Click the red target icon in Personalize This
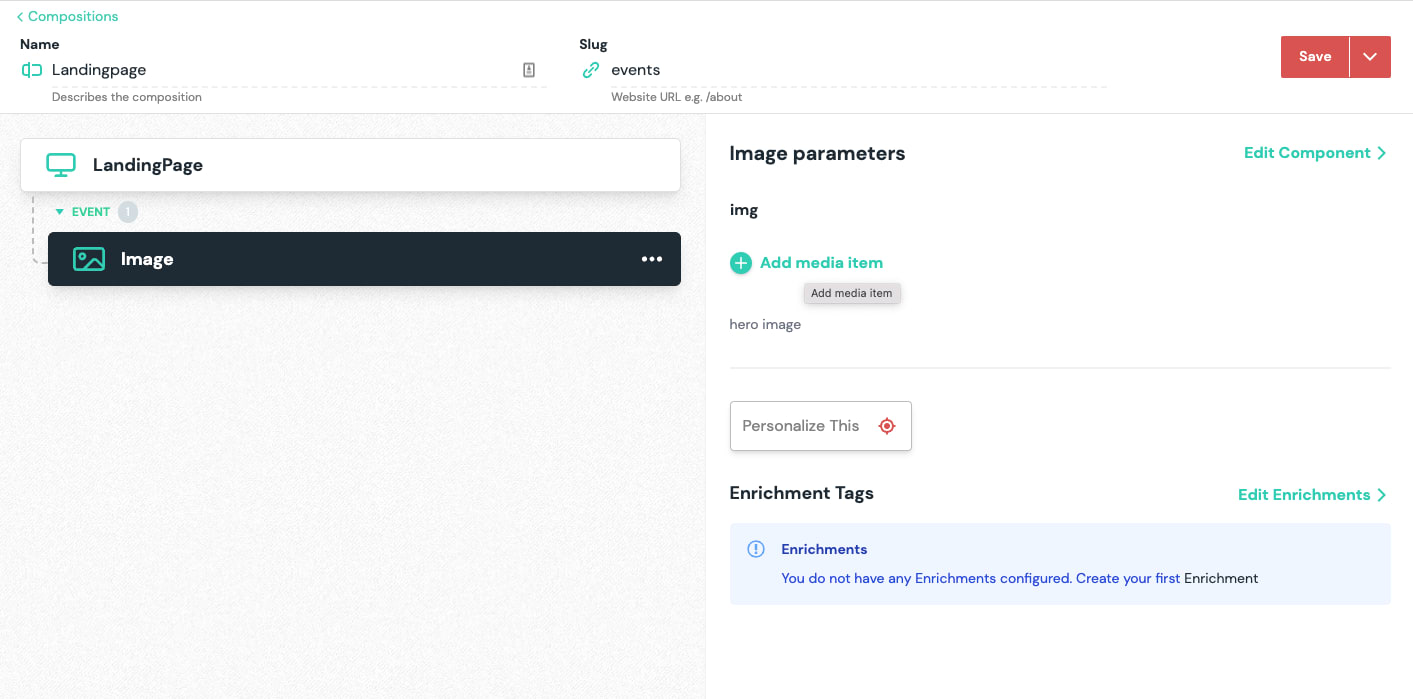The image size is (1413, 699). coord(886,426)
